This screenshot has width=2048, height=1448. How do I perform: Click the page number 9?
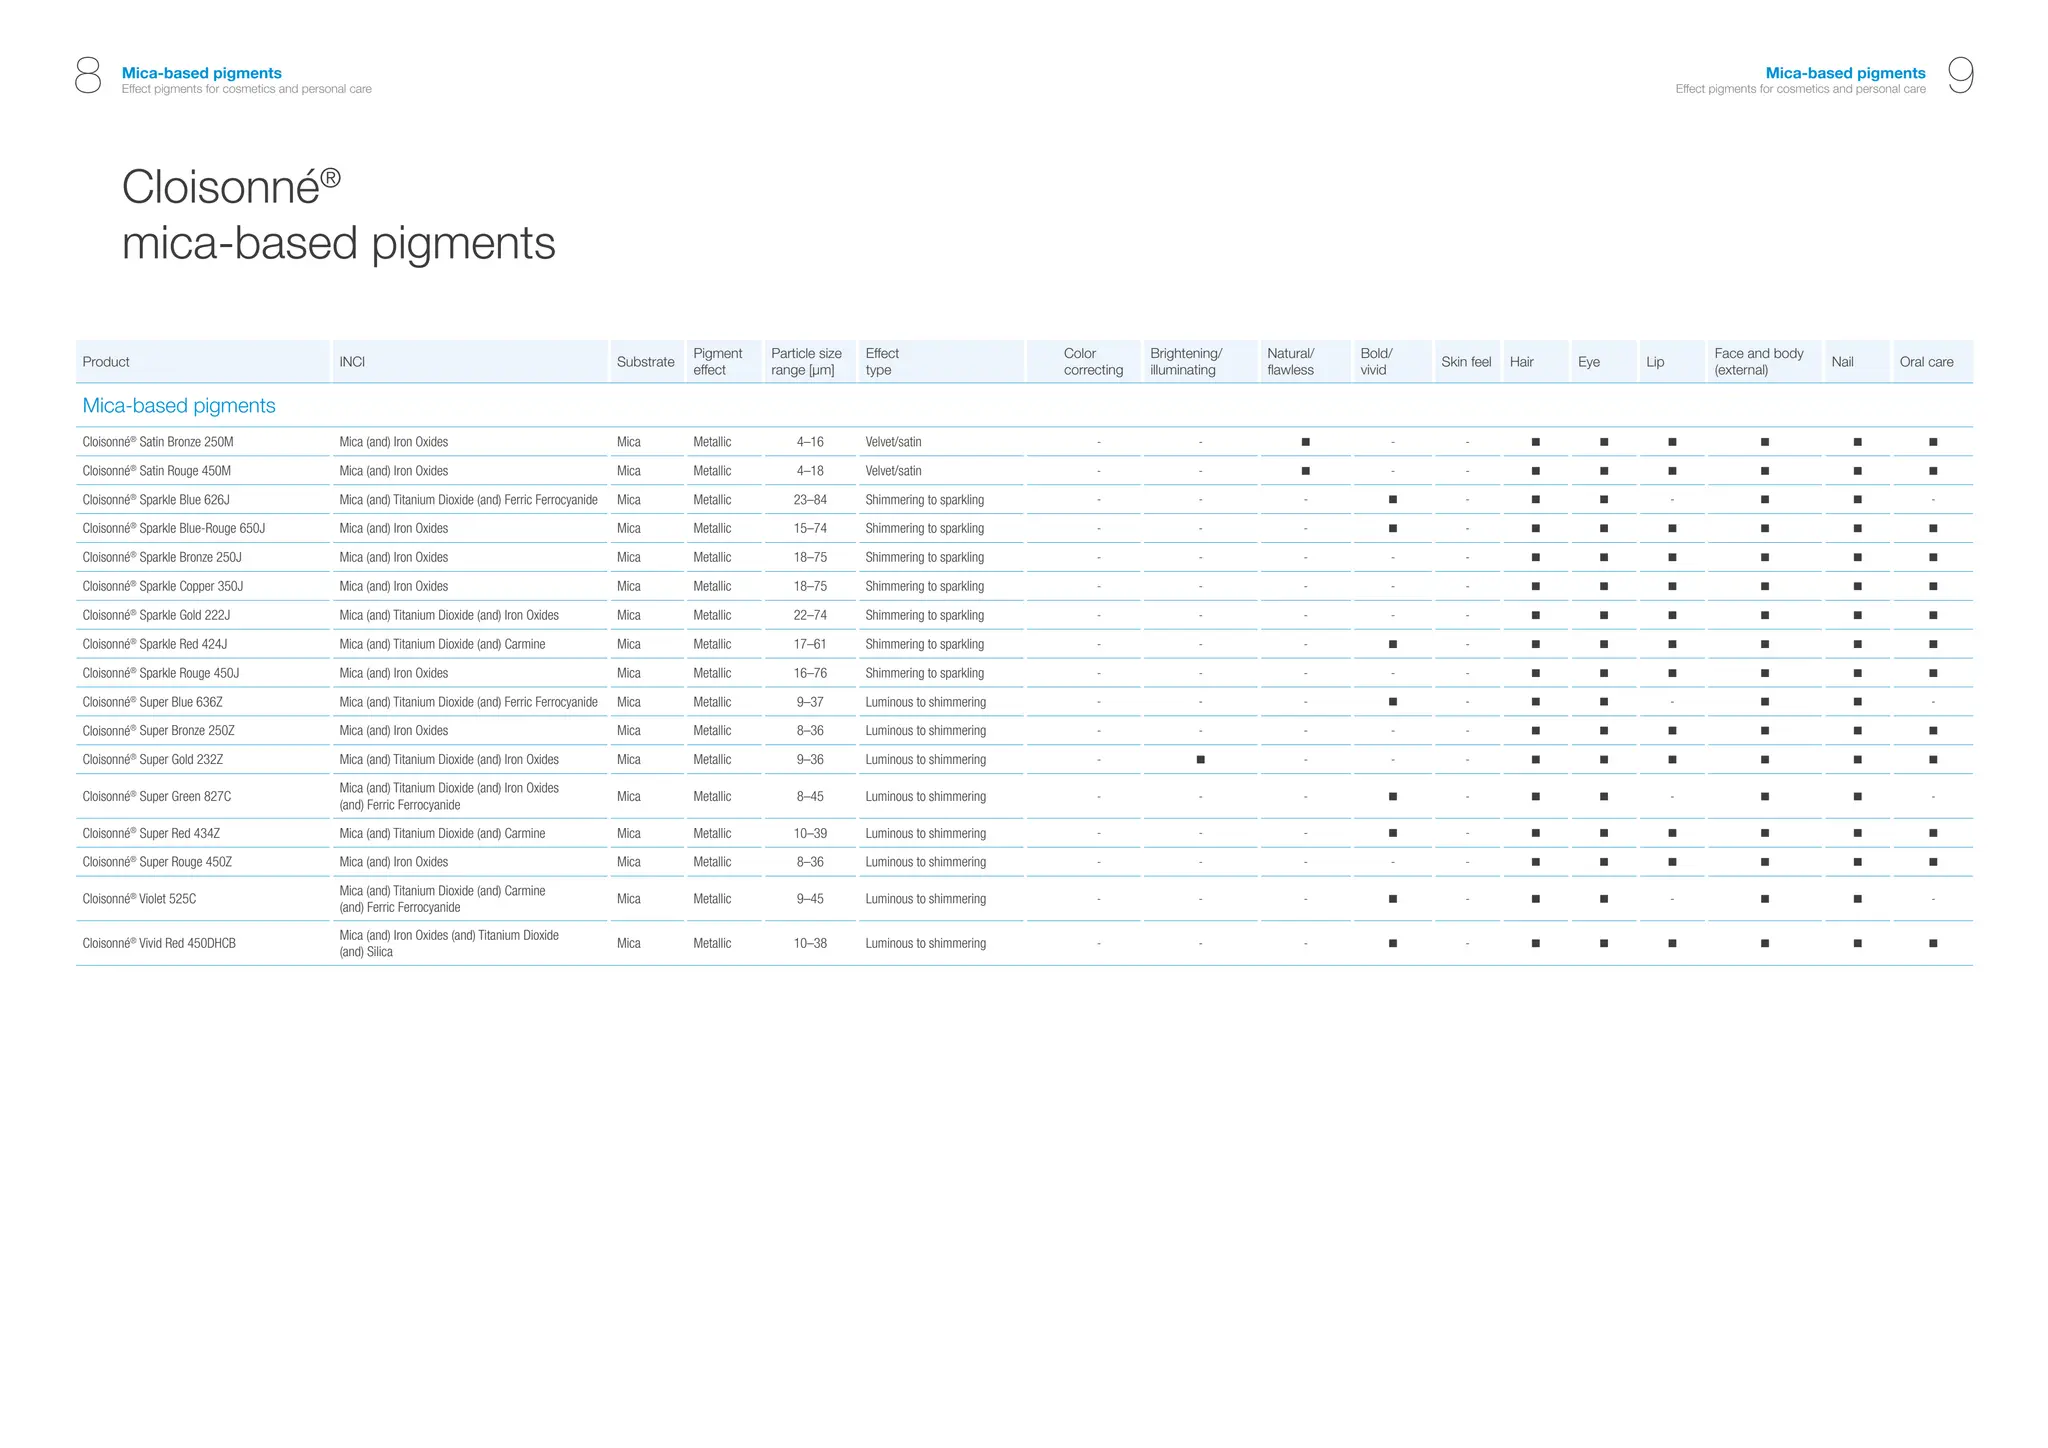coord(1960,76)
